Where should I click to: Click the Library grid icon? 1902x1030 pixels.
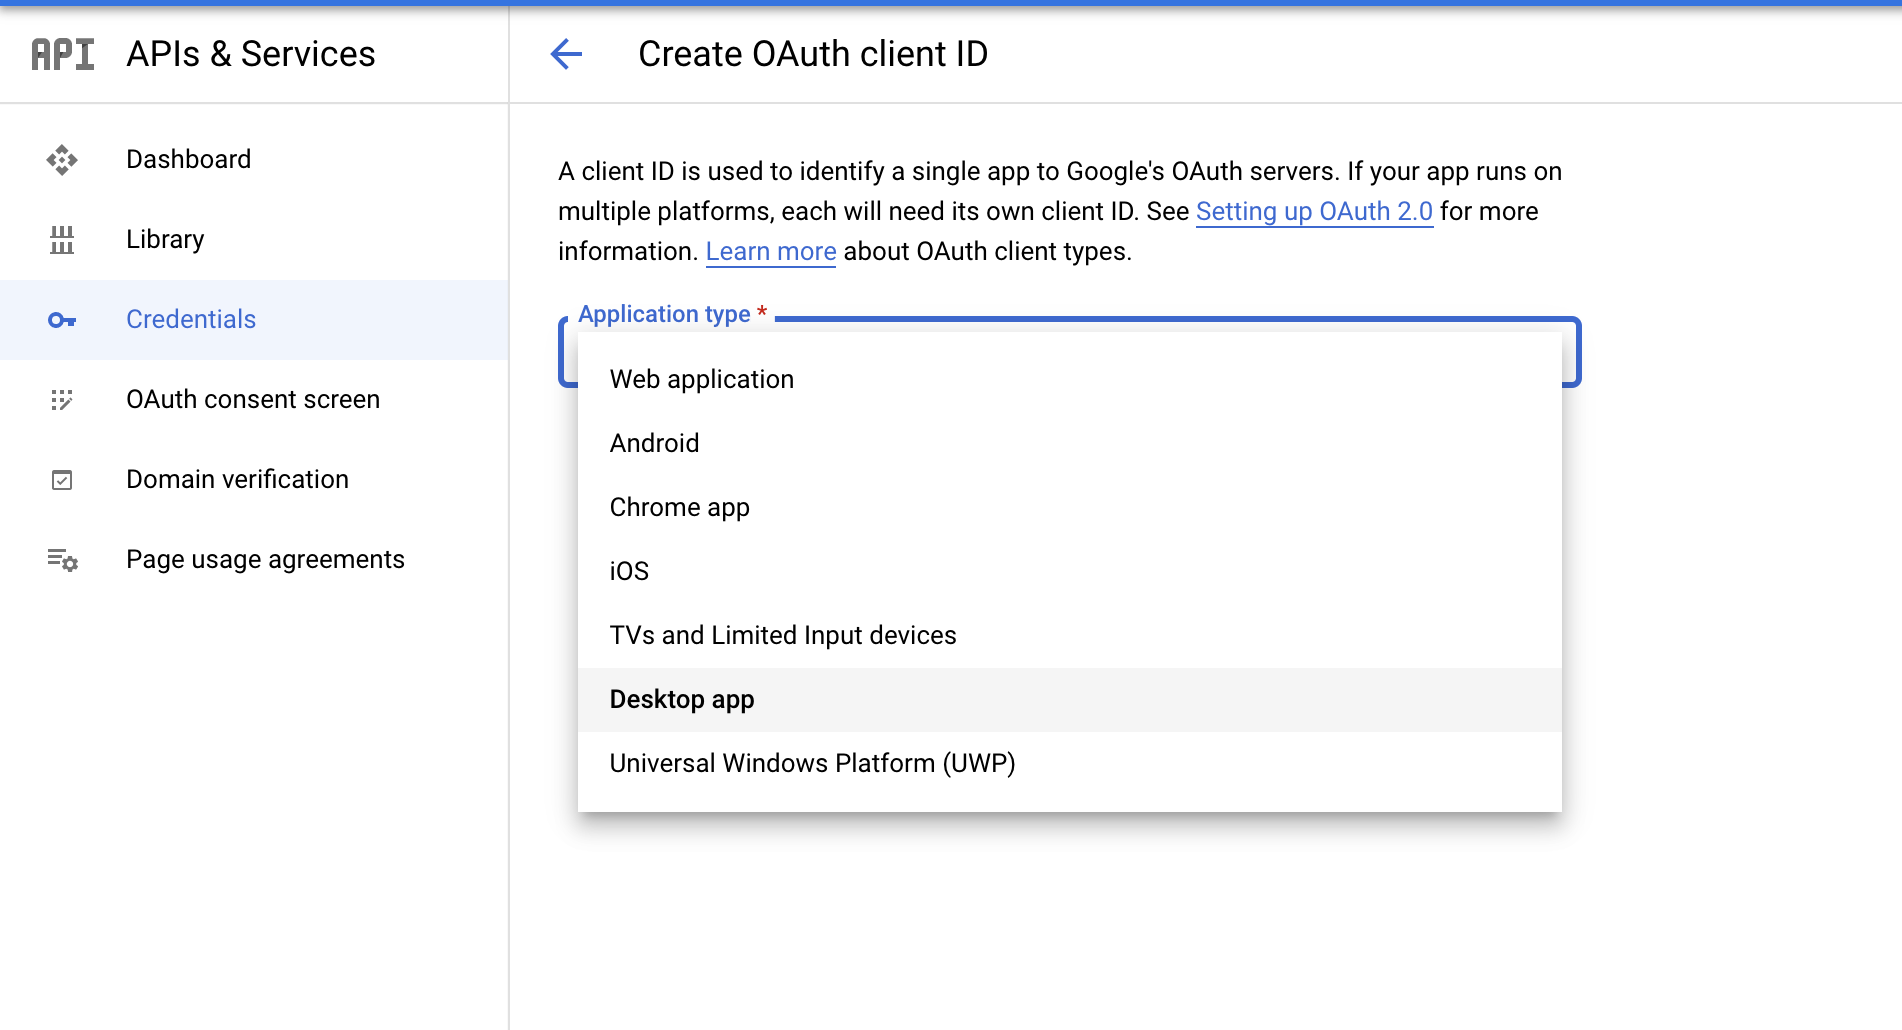pyautogui.click(x=62, y=240)
